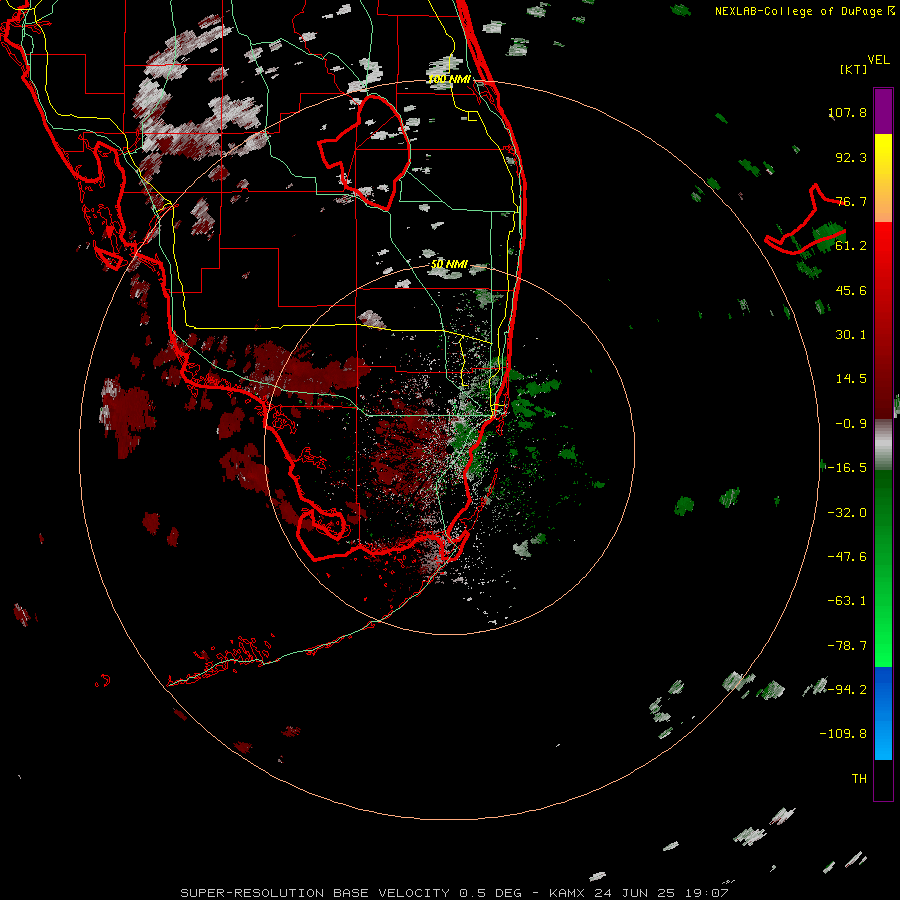Select the 107.8 legend value
This screenshot has width=900, height=900.
[847, 112]
